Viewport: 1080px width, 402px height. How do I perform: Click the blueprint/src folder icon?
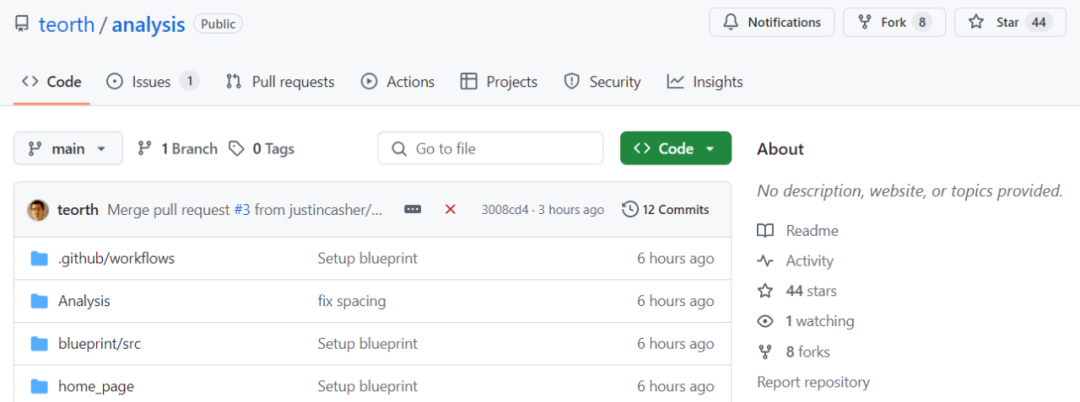39,344
